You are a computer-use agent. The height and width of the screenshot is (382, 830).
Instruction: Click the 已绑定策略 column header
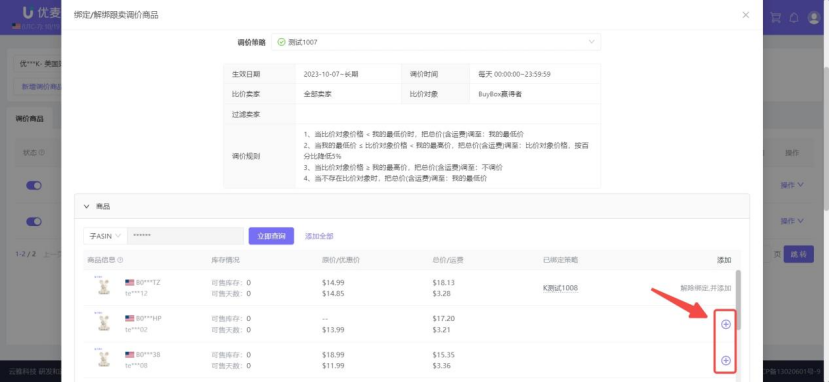(x=561, y=260)
